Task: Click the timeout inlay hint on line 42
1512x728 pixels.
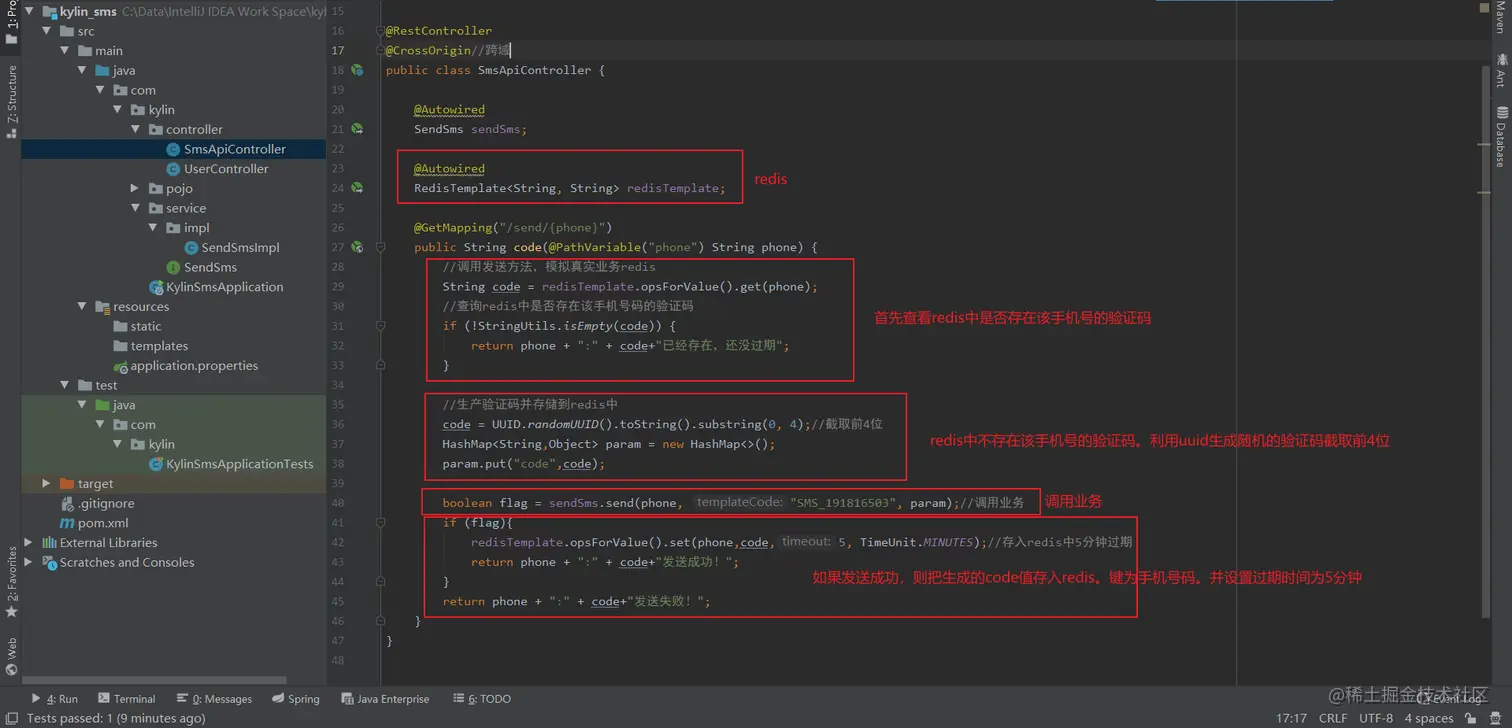Action: coord(806,541)
